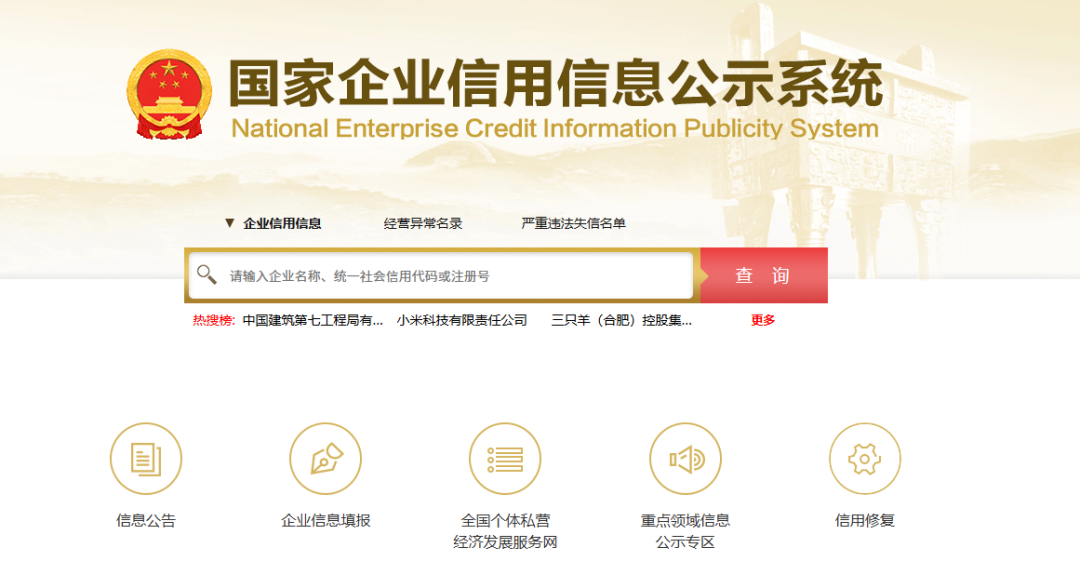The width and height of the screenshot is (1080, 588).
Task: Click the 国家企业信用信息公示系统 title
Action: click(556, 83)
